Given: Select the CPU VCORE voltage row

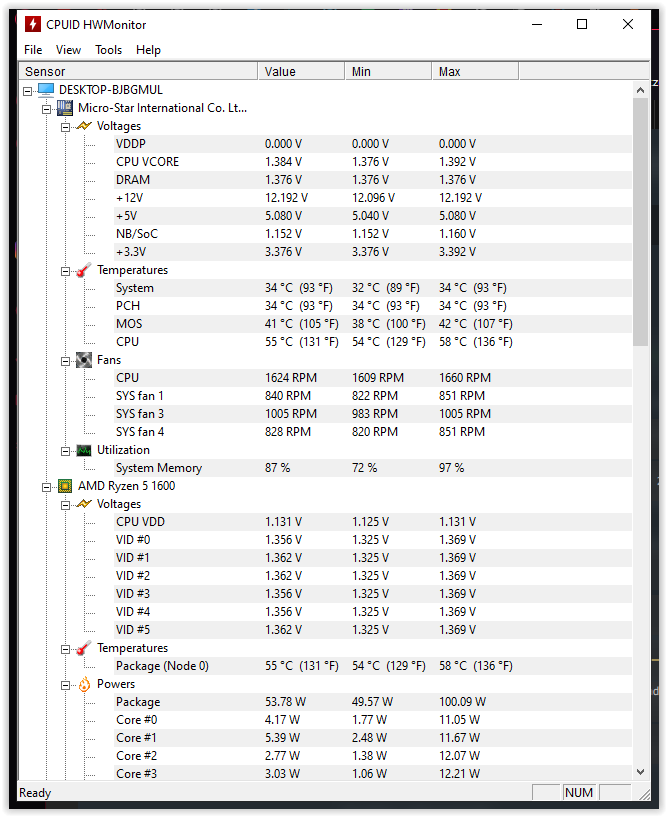Looking at the screenshot, I should [373, 162].
